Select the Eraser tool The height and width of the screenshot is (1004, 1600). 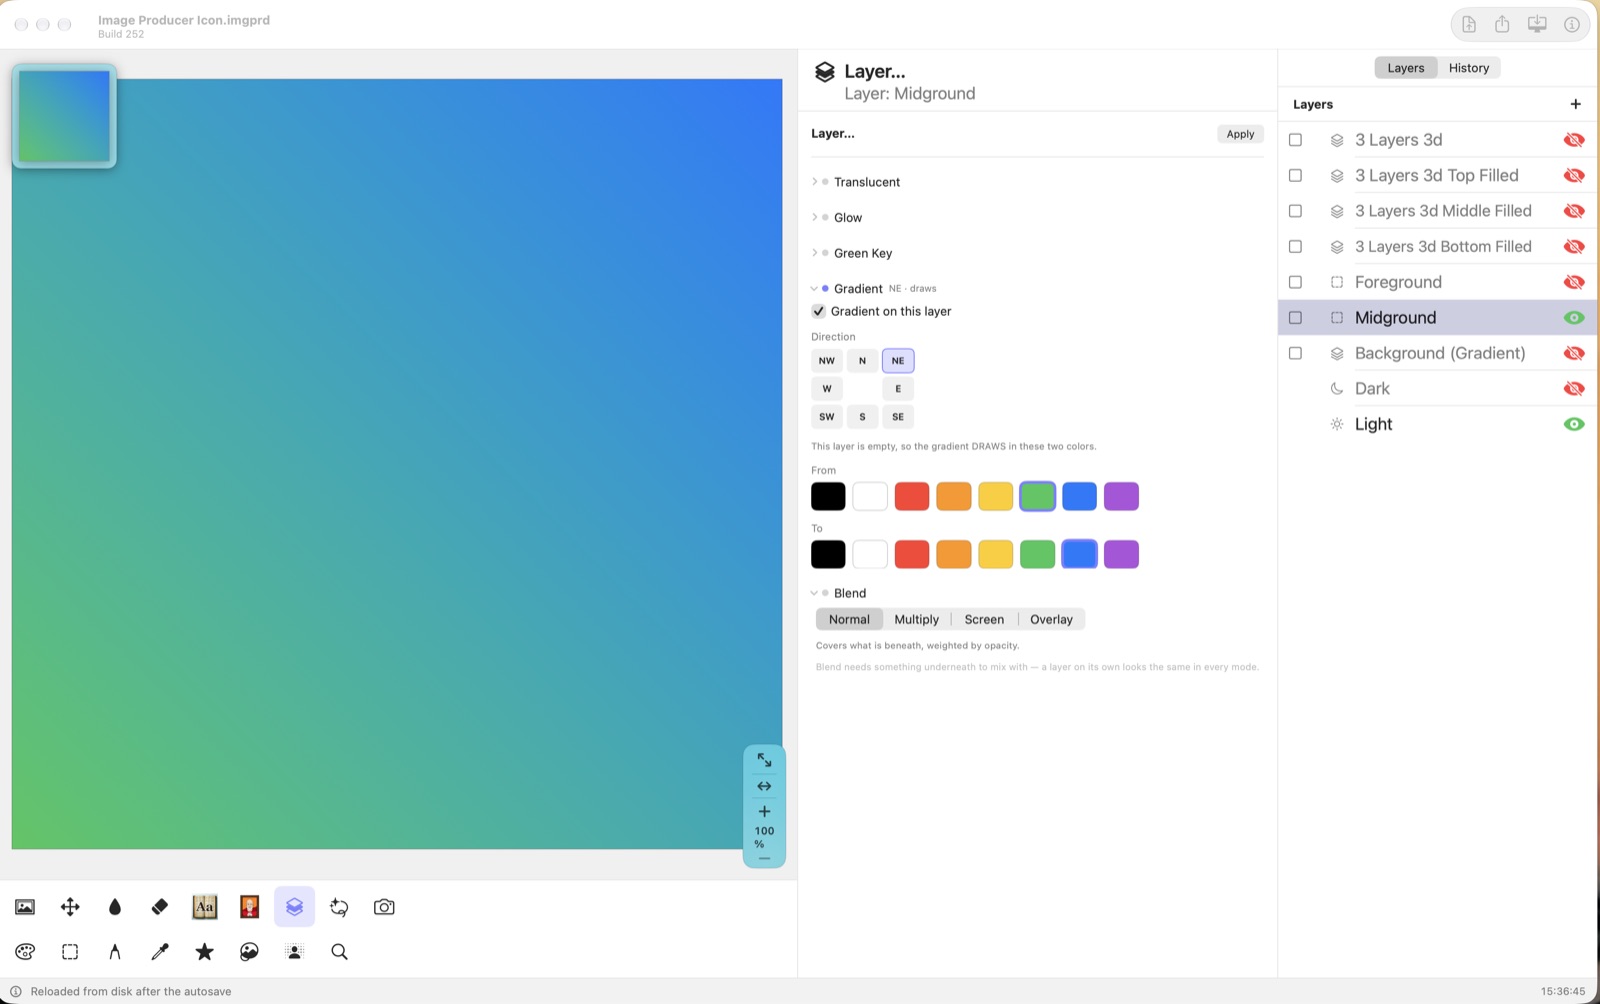[x=160, y=907]
